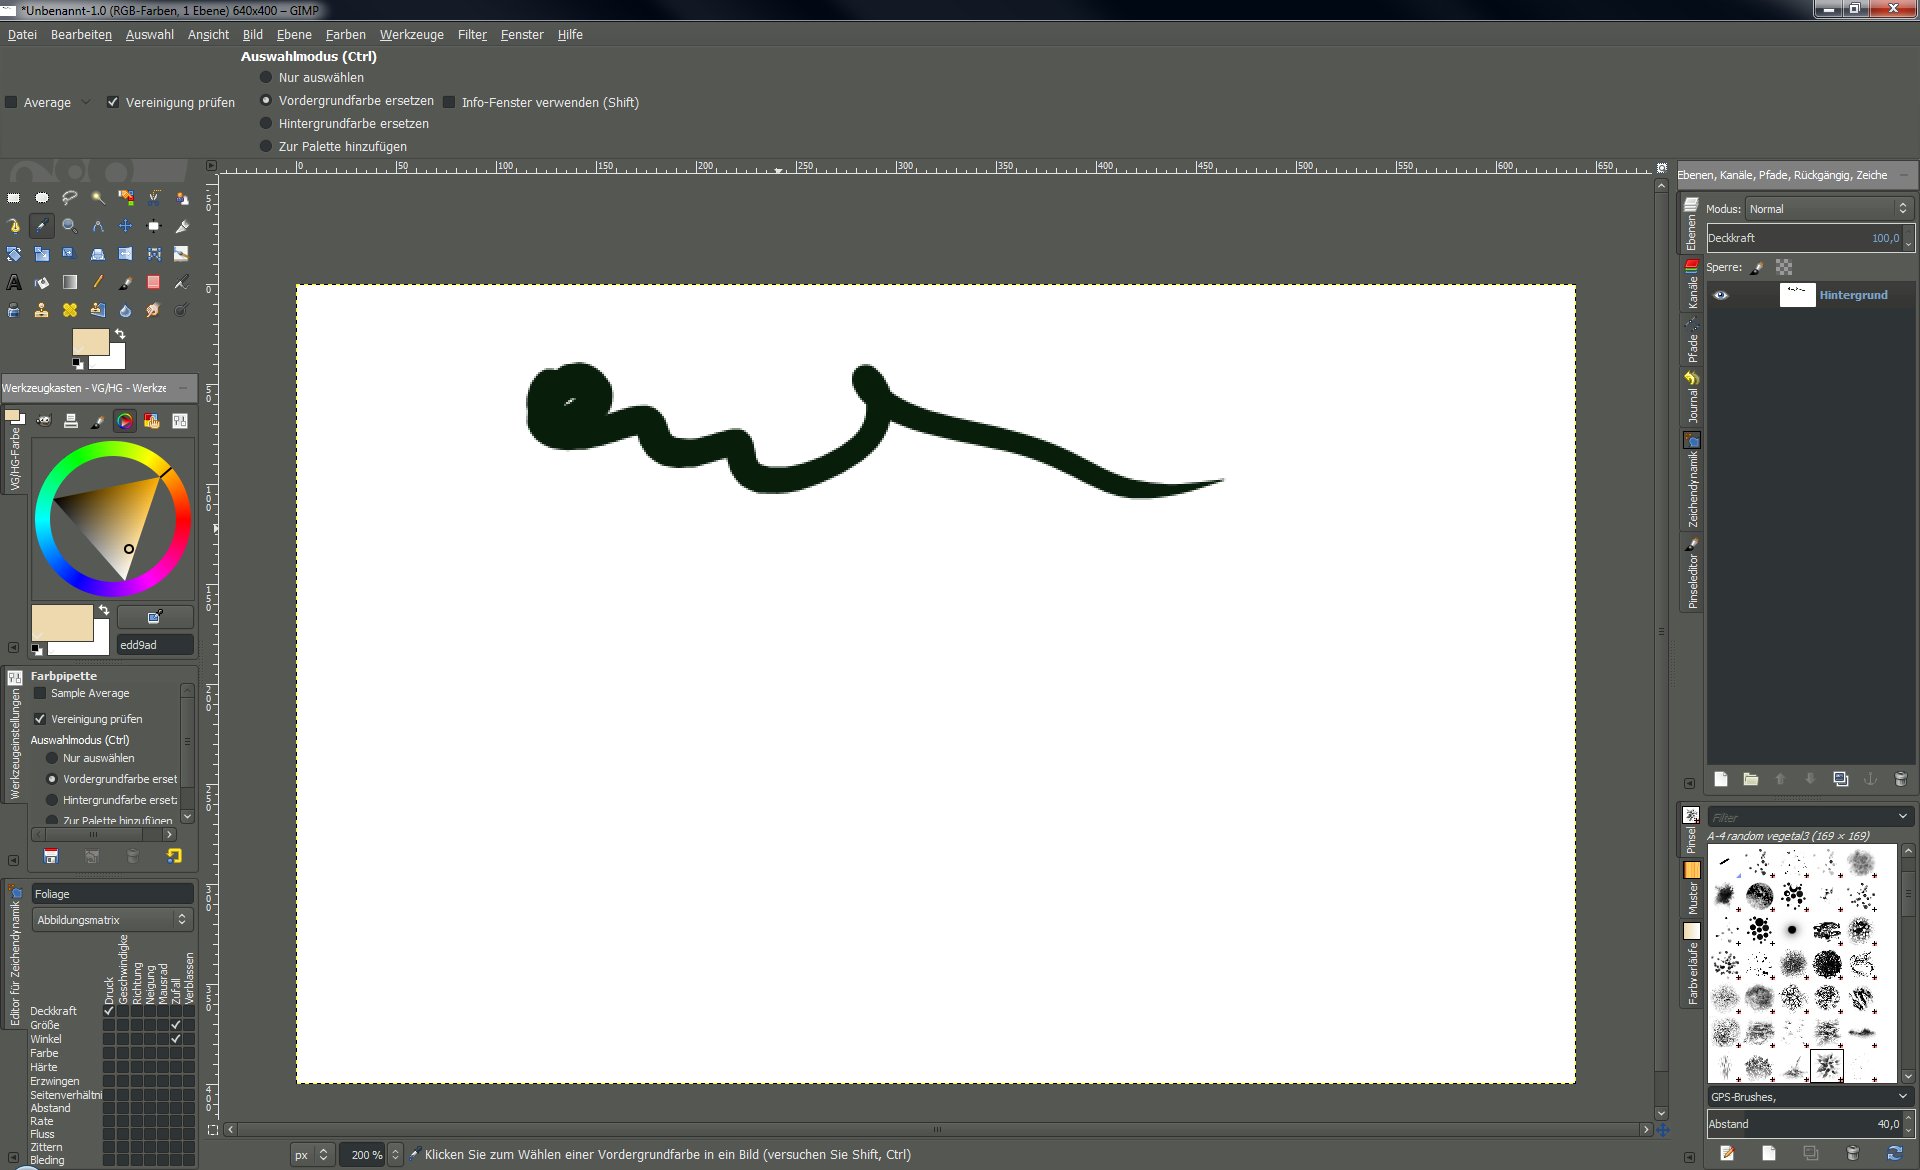The width and height of the screenshot is (1920, 1170).
Task: Select the Paintbrush tool
Action: [x=126, y=282]
